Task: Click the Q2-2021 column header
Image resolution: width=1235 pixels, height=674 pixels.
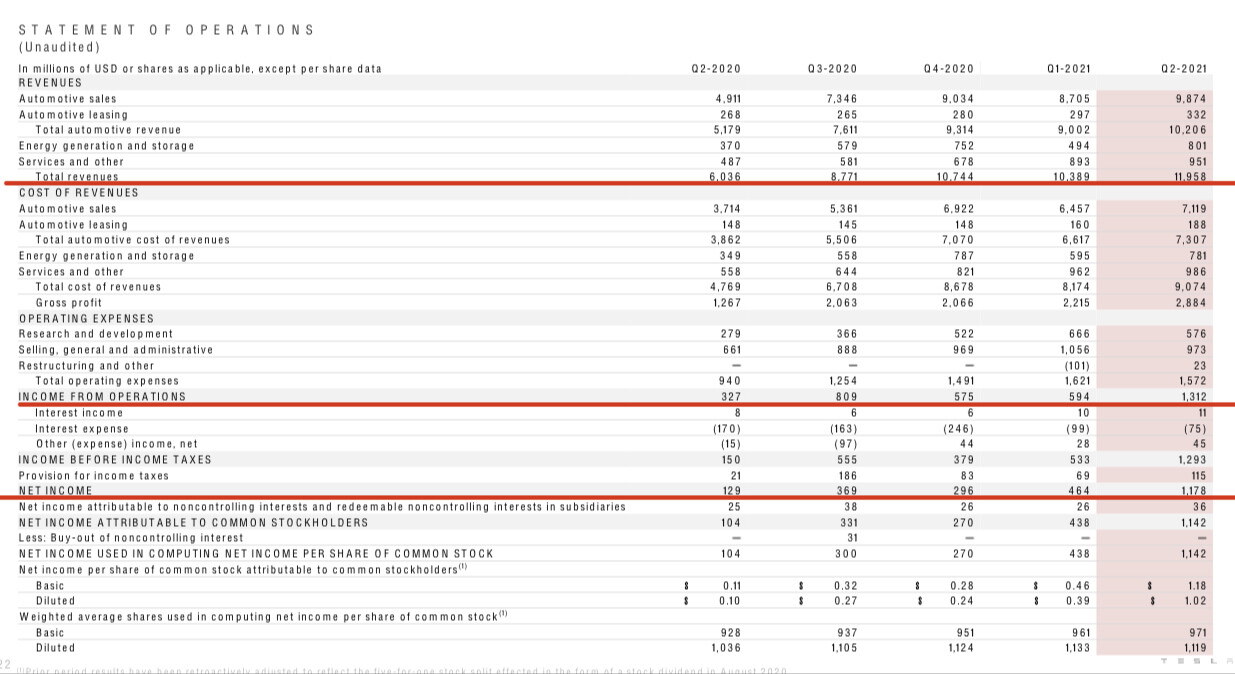Action: point(1183,68)
